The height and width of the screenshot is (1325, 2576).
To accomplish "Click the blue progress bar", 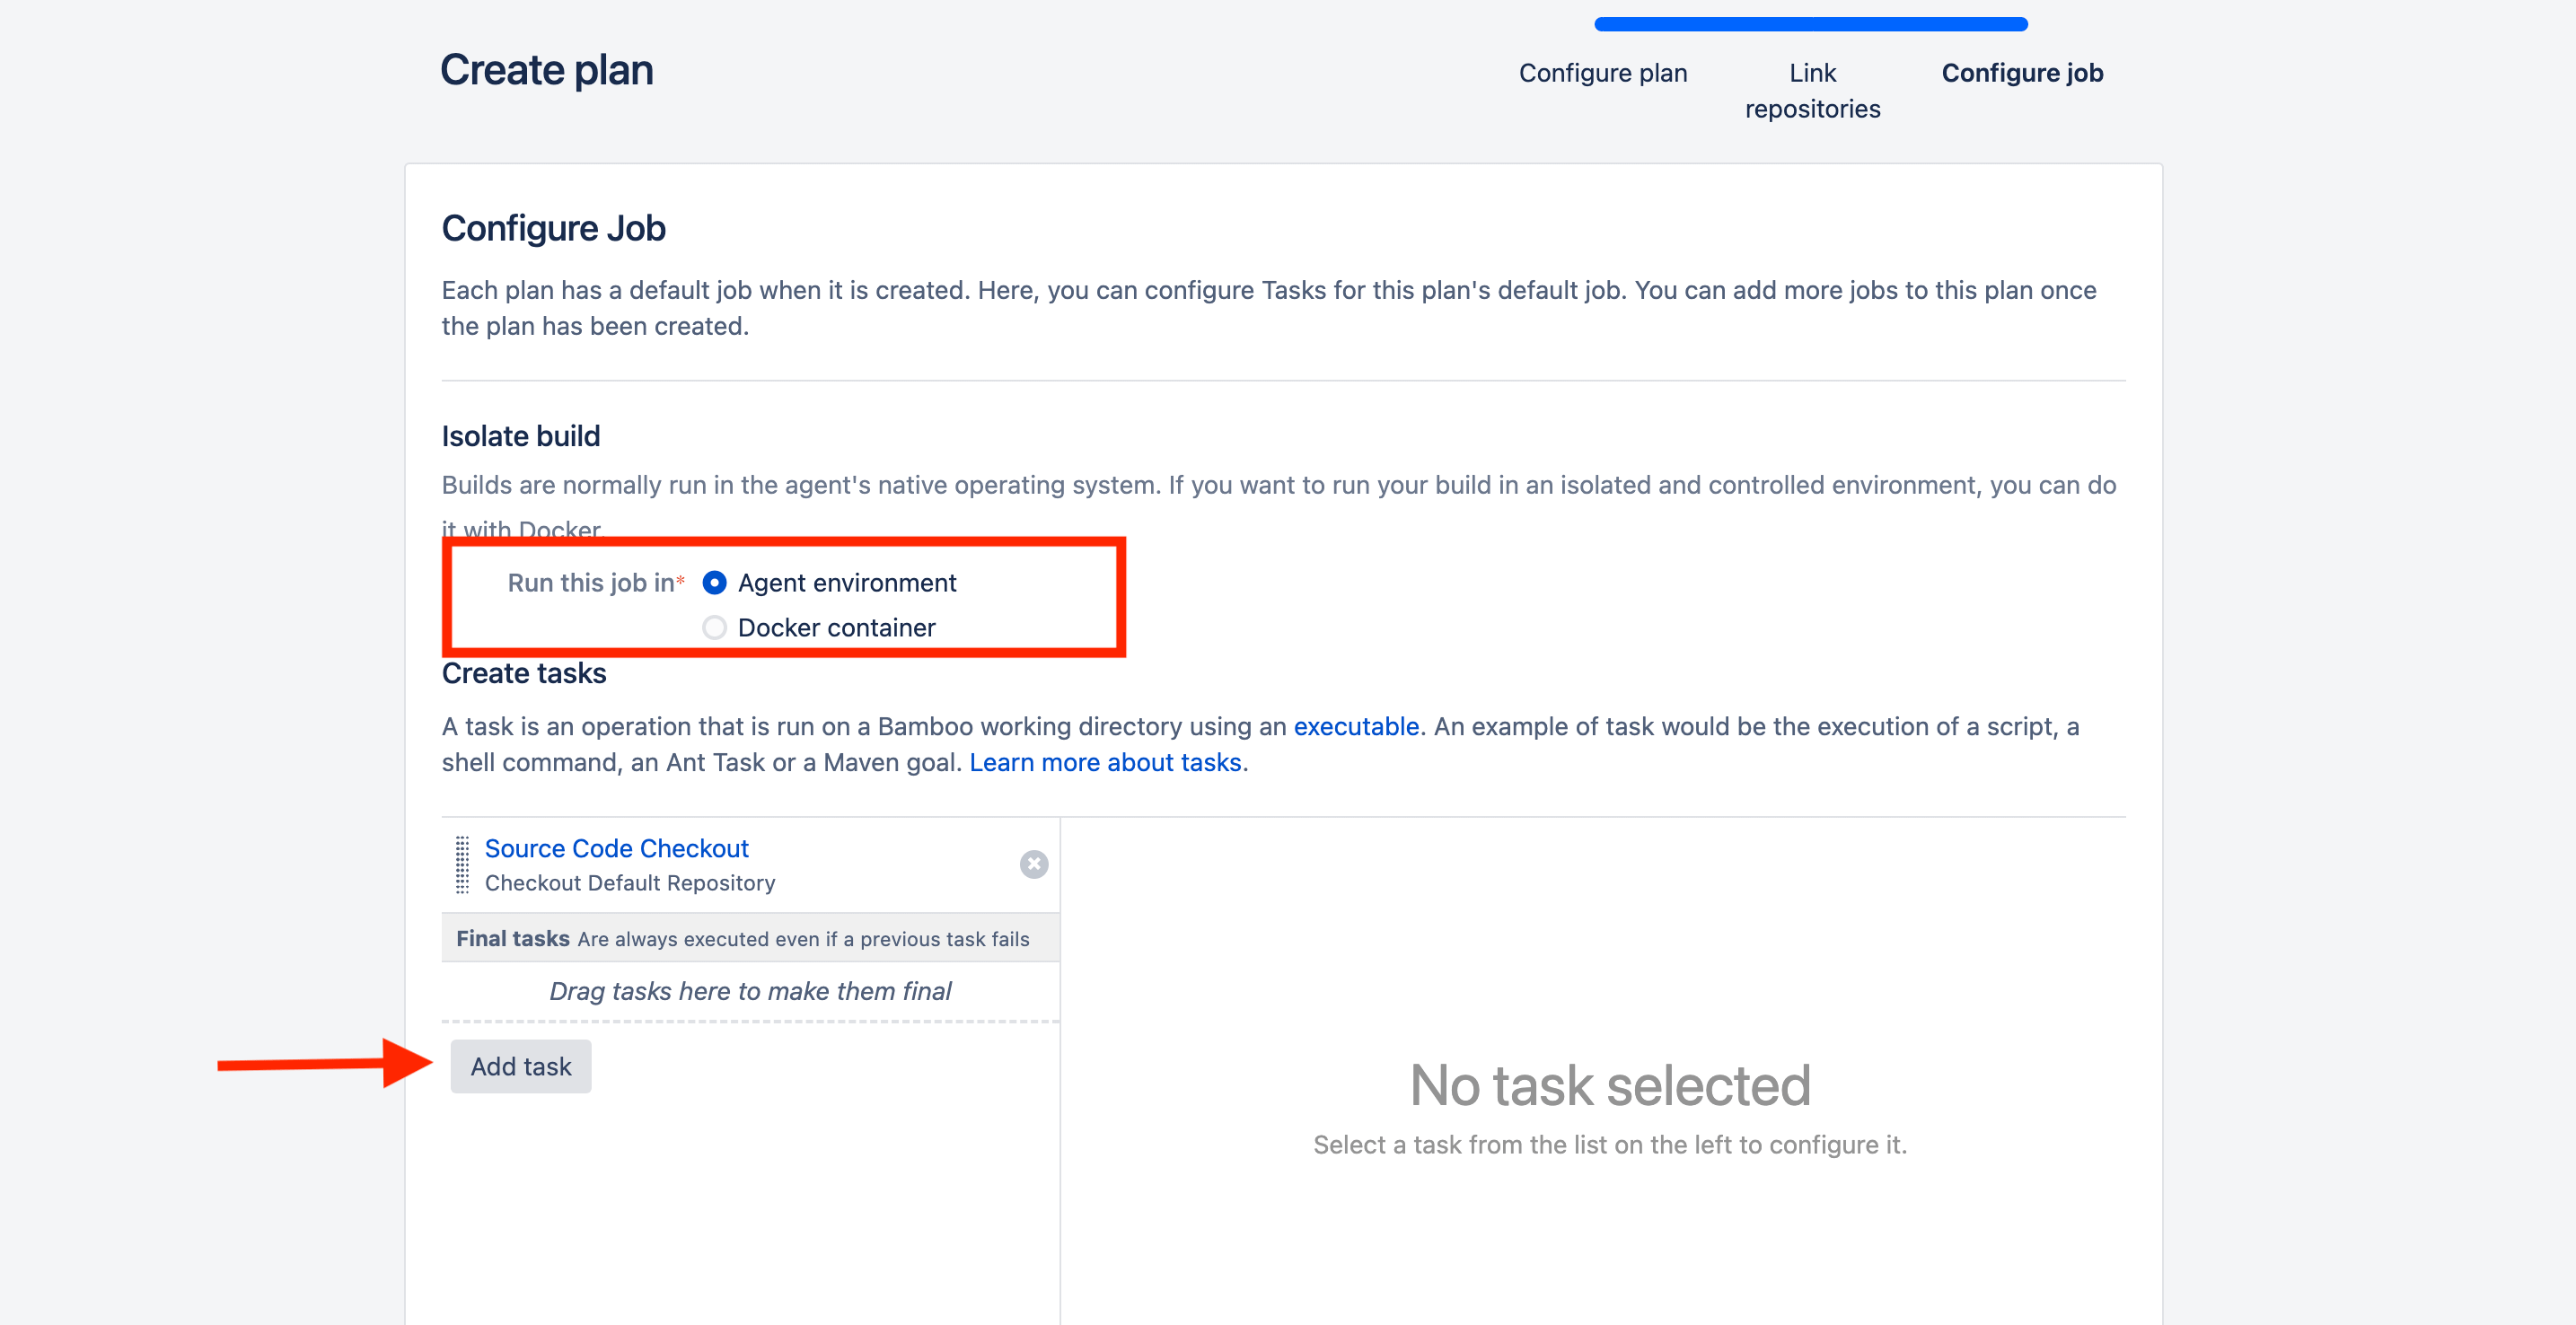I will (x=1810, y=24).
